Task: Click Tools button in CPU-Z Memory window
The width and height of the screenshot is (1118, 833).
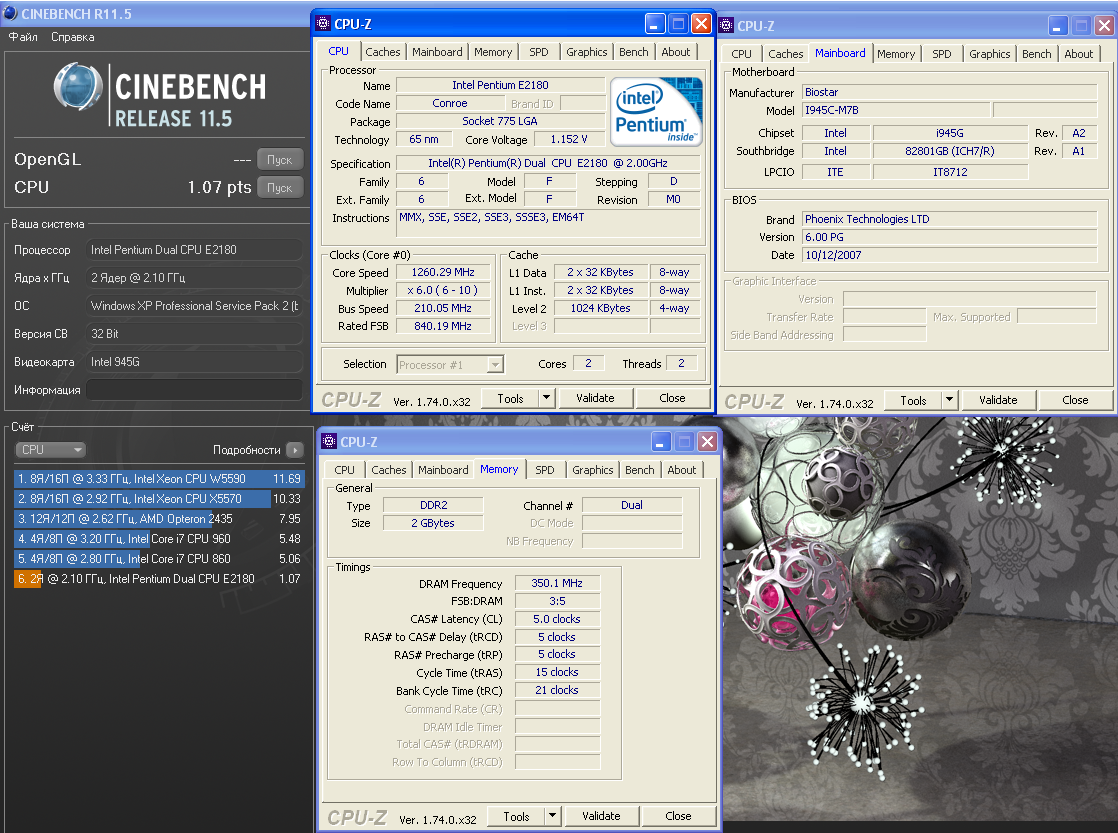Action: [516, 816]
